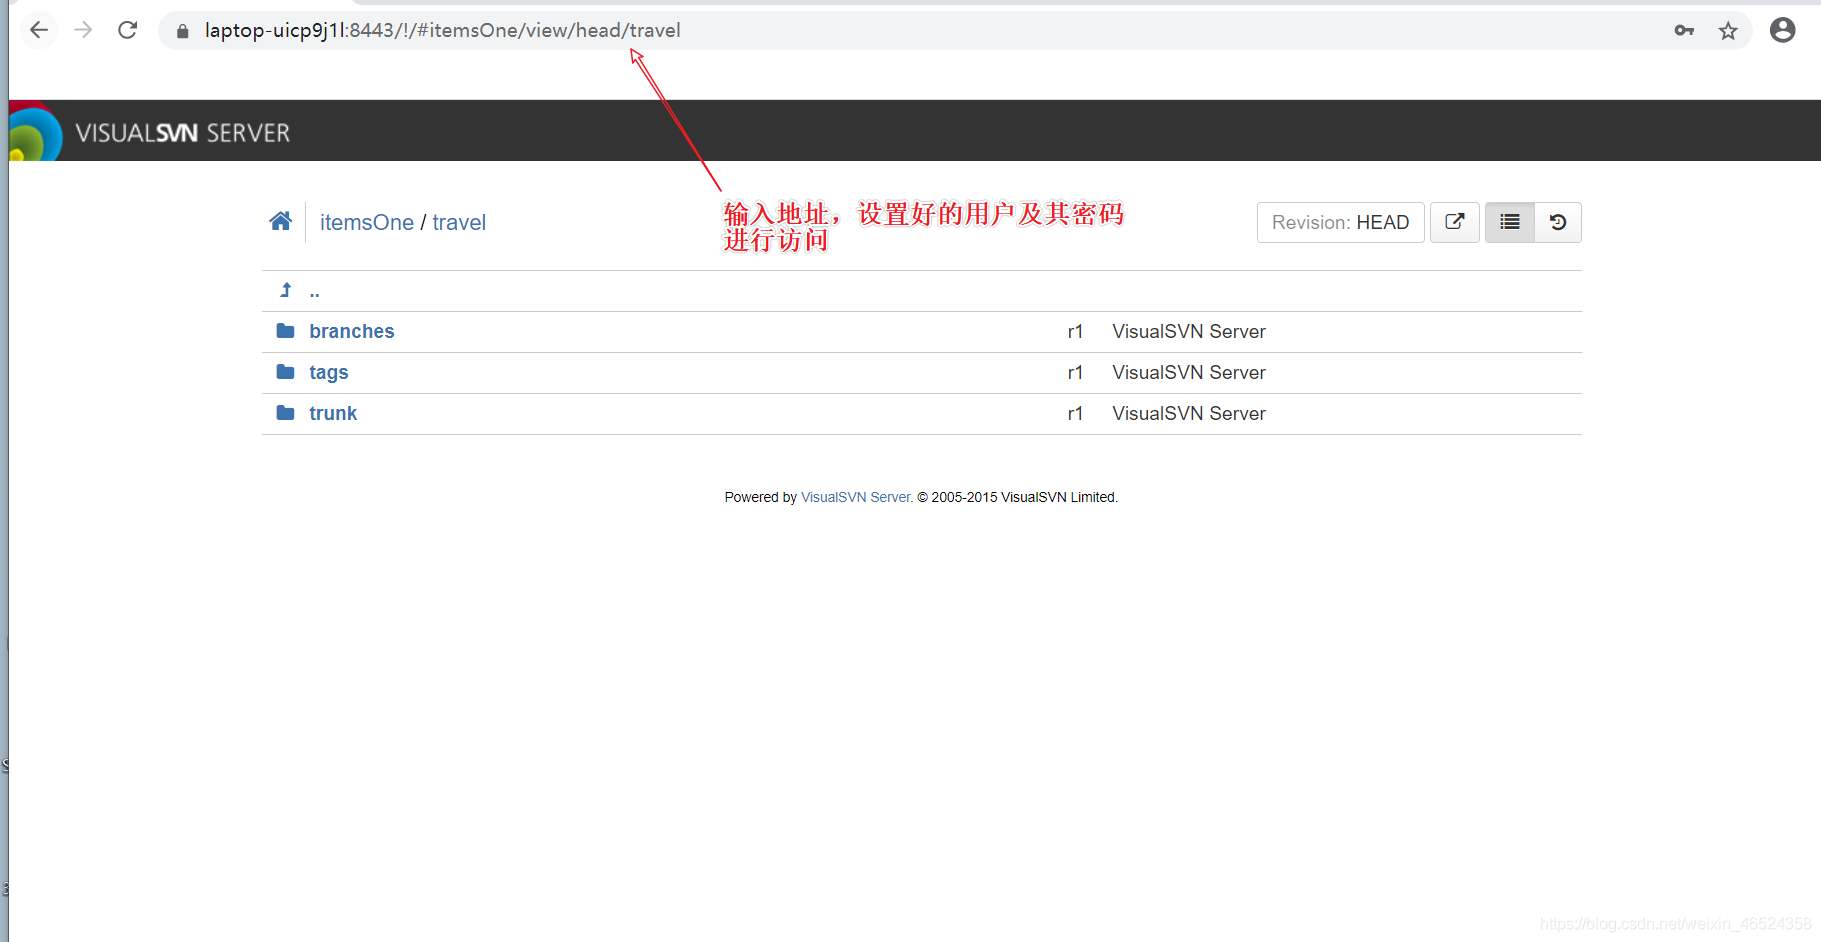Open the branches folder link
The width and height of the screenshot is (1821, 942).
click(352, 331)
